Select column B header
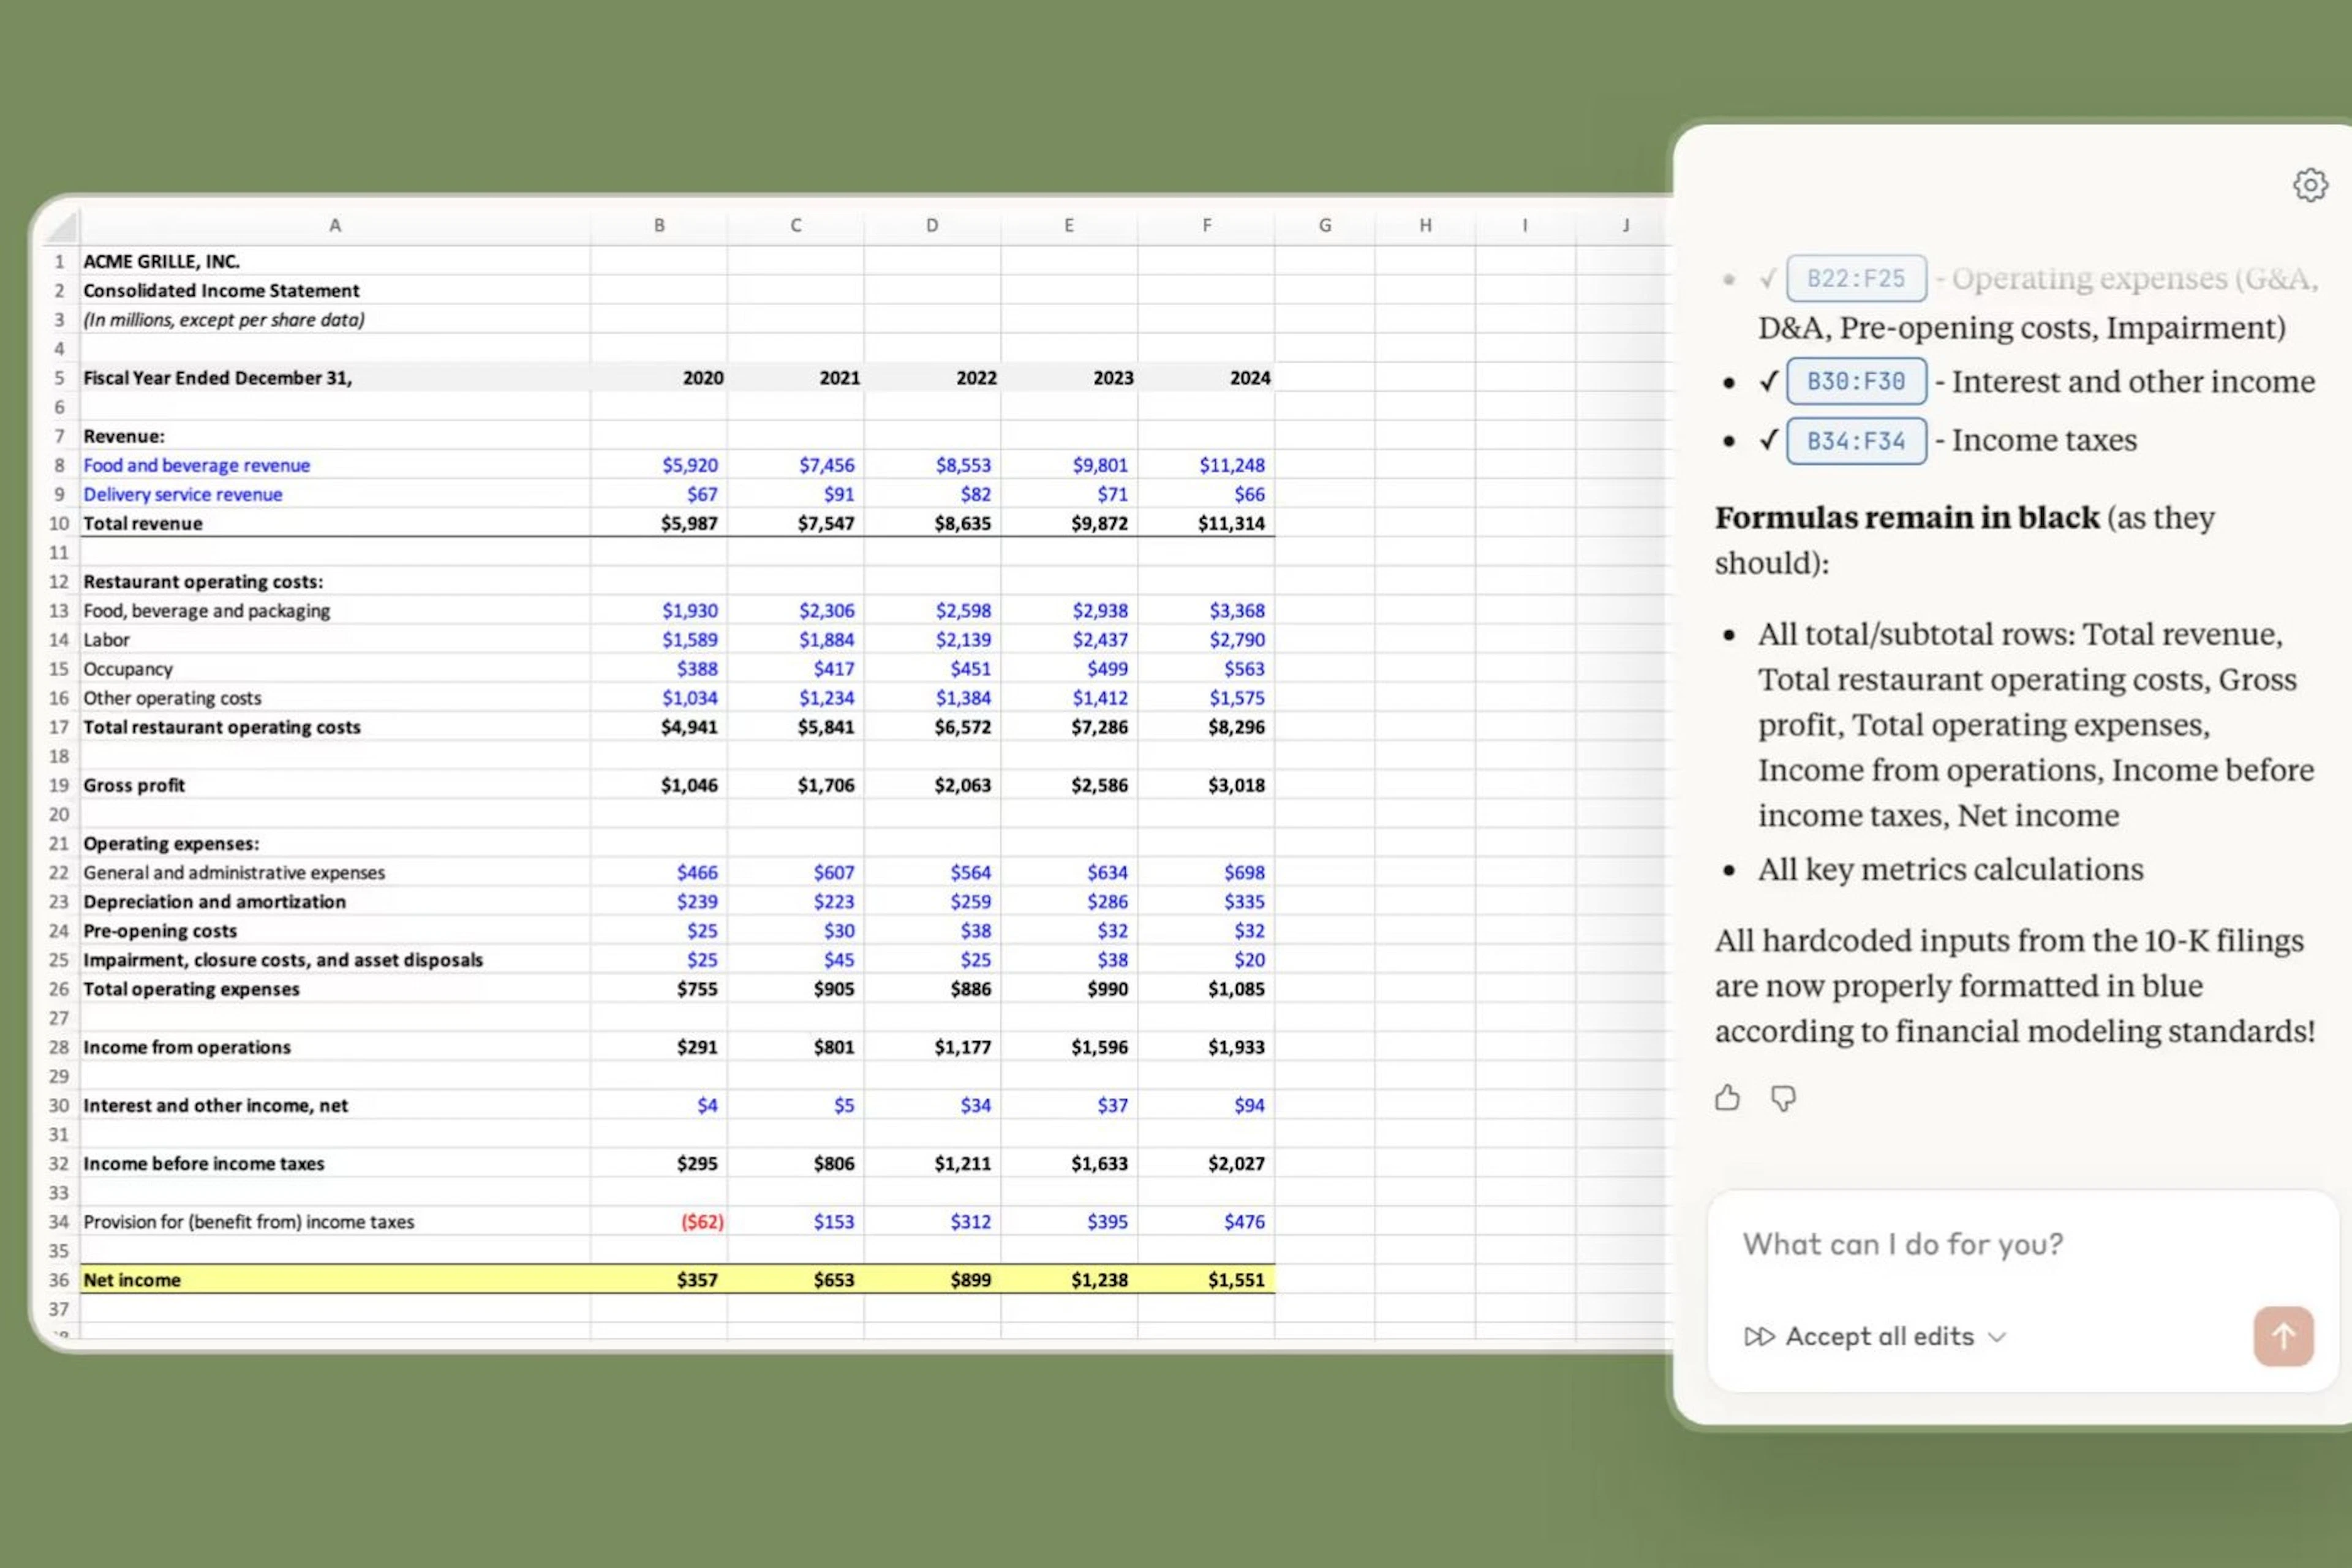This screenshot has height=1568, width=2352. 659,226
